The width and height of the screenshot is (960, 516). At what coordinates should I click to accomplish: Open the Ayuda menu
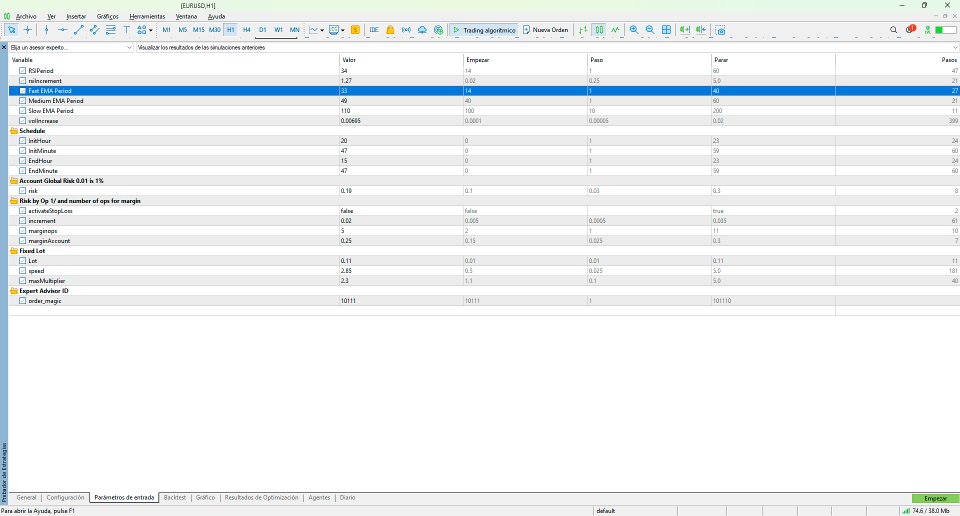(216, 17)
